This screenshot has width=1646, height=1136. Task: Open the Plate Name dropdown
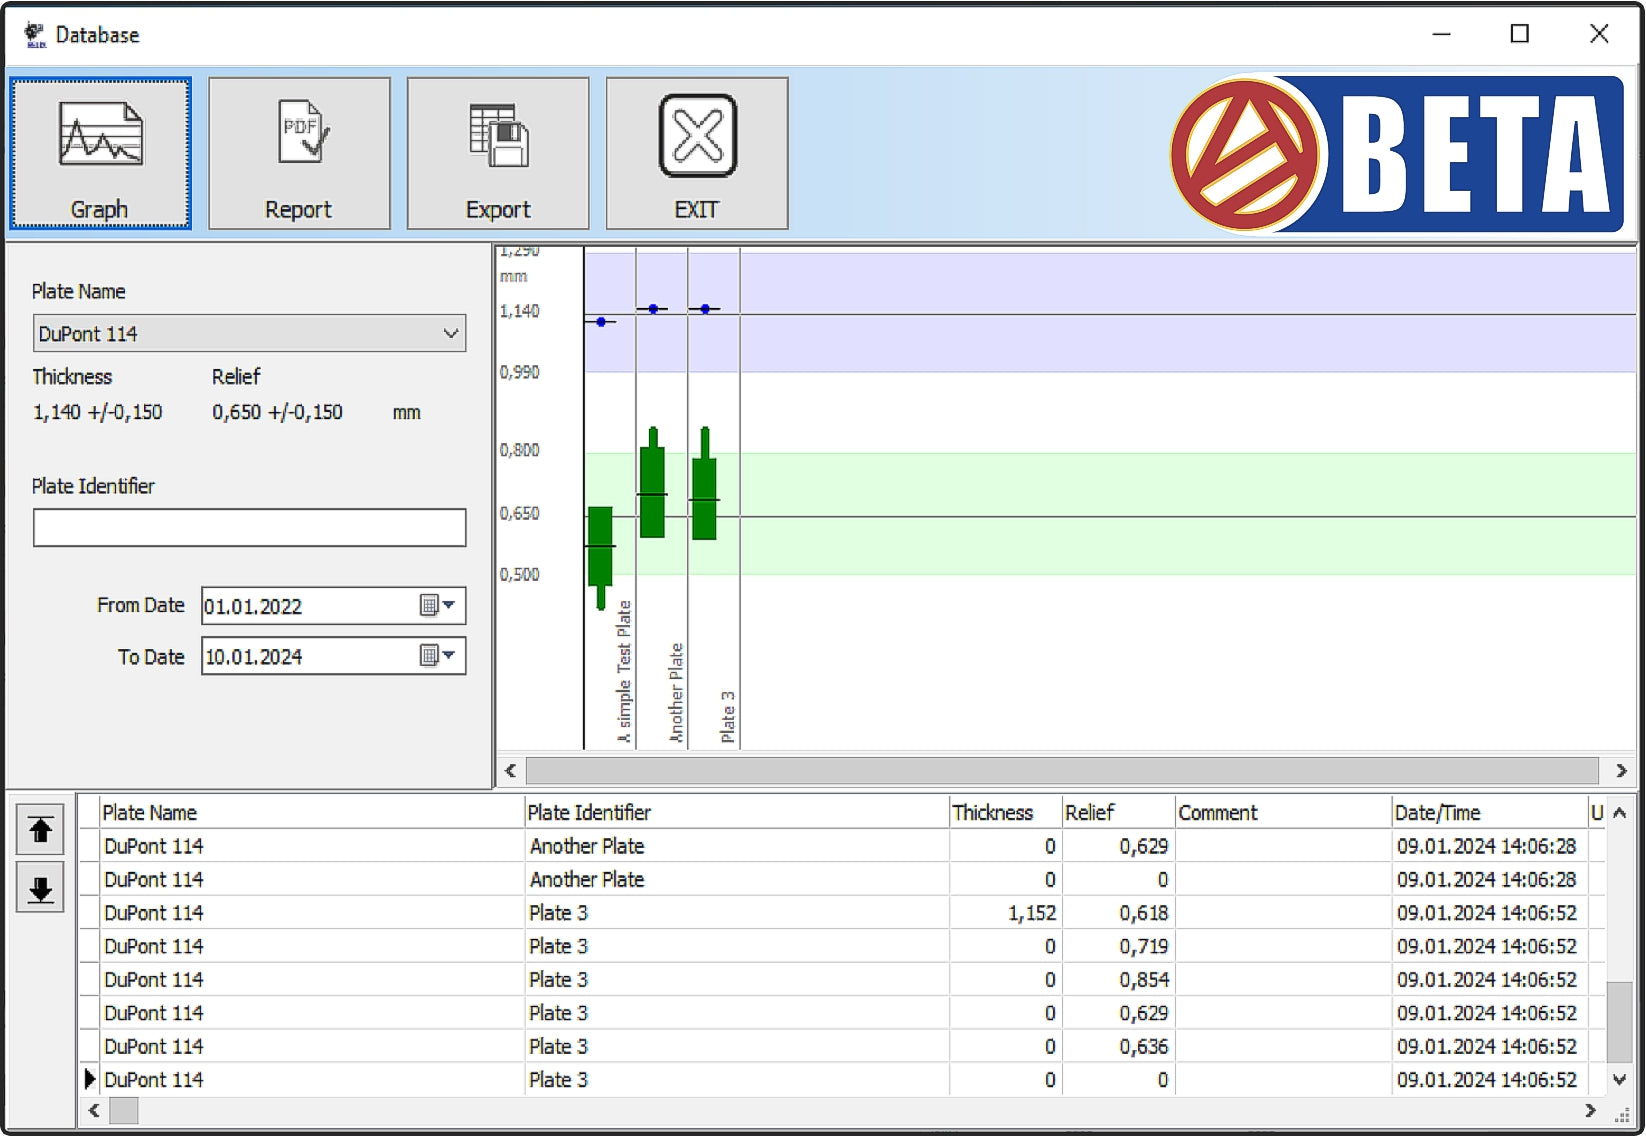point(451,333)
